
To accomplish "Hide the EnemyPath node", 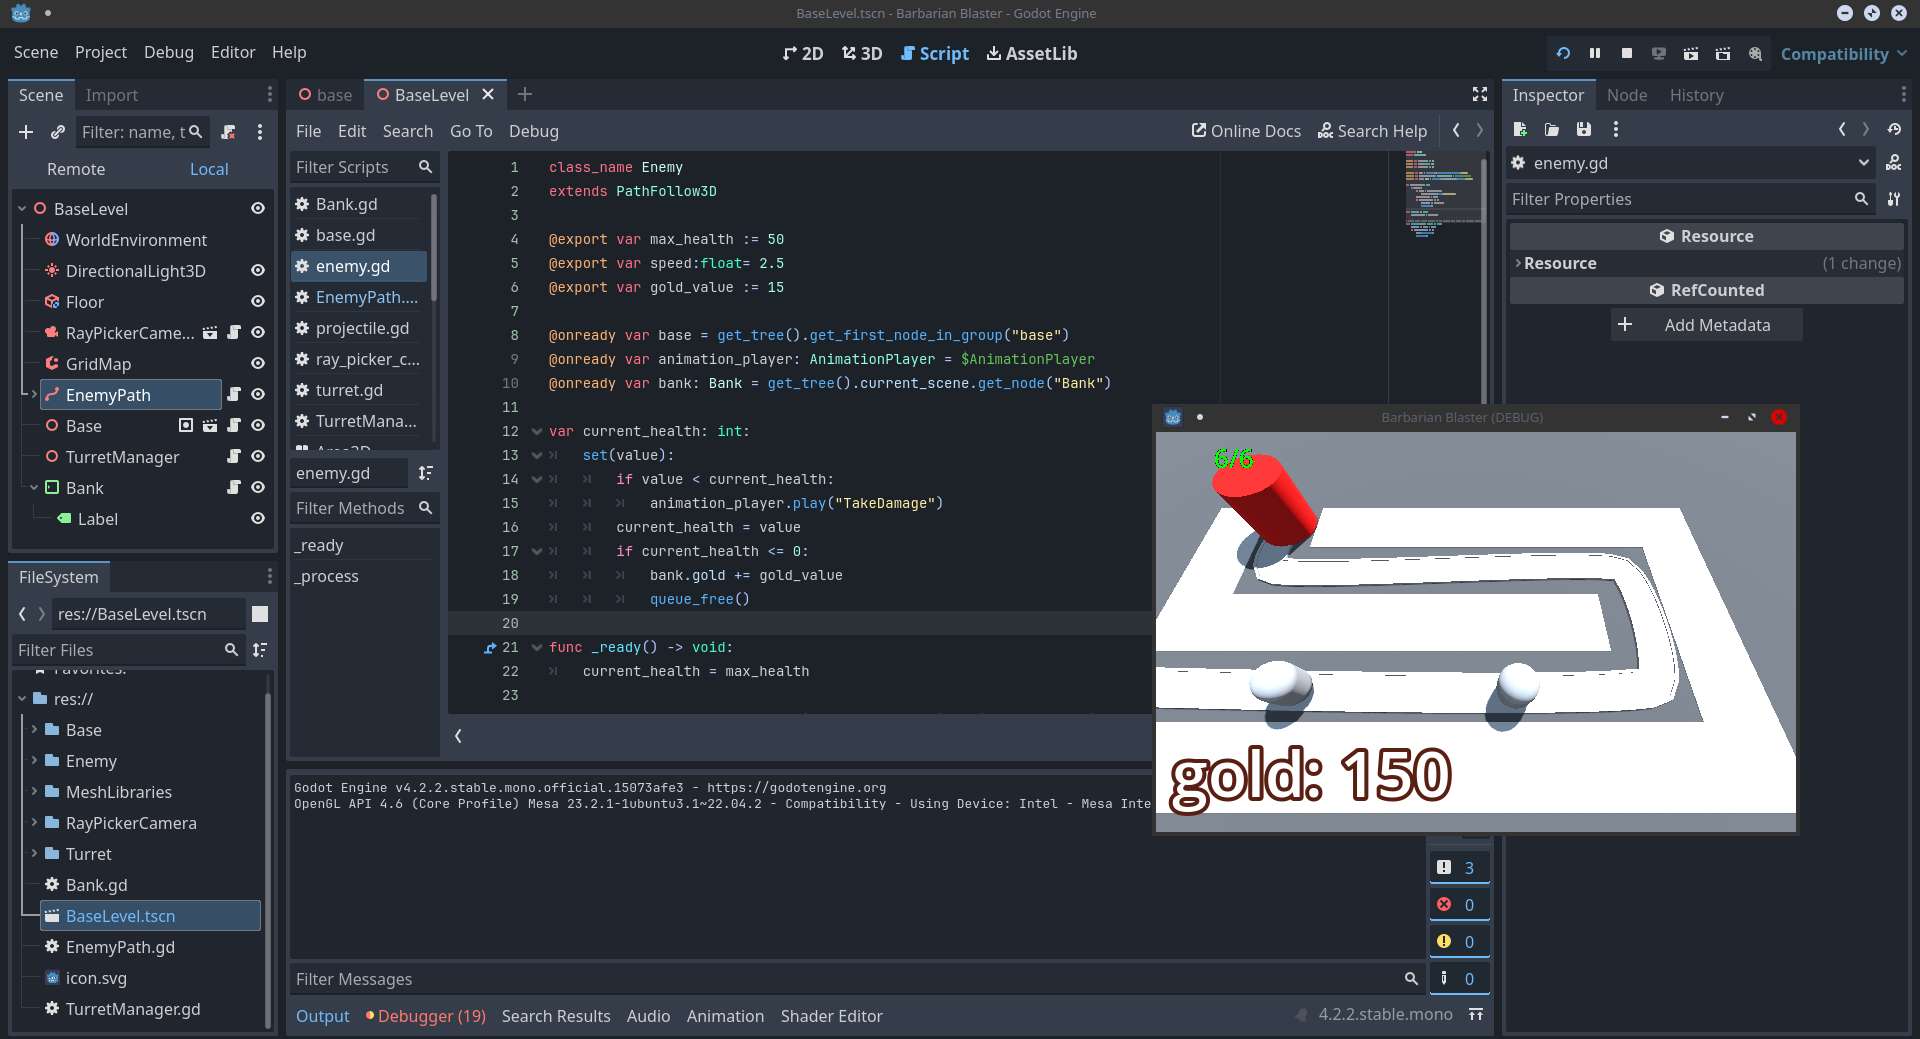I will pyautogui.click(x=258, y=395).
